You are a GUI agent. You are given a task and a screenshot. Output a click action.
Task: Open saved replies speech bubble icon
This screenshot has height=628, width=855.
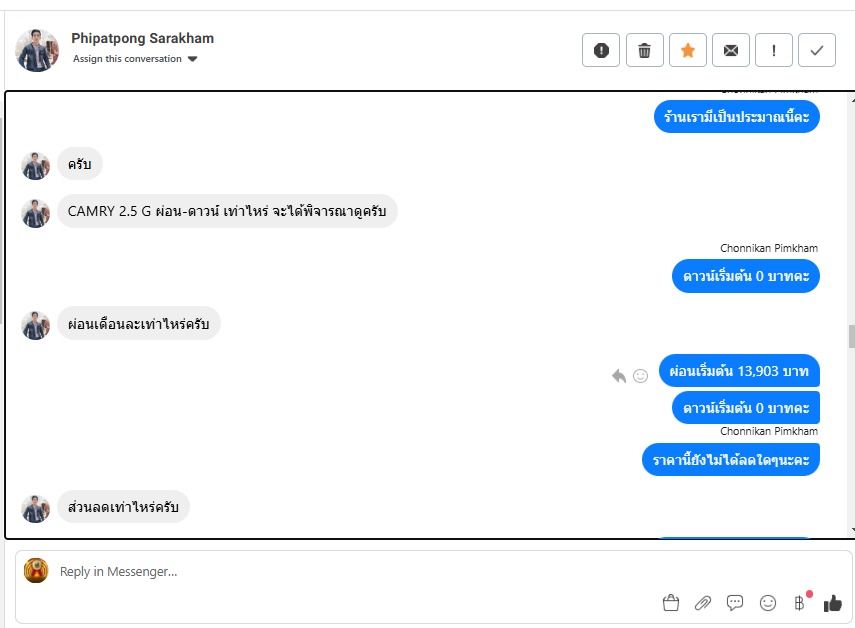coord(735,603)
